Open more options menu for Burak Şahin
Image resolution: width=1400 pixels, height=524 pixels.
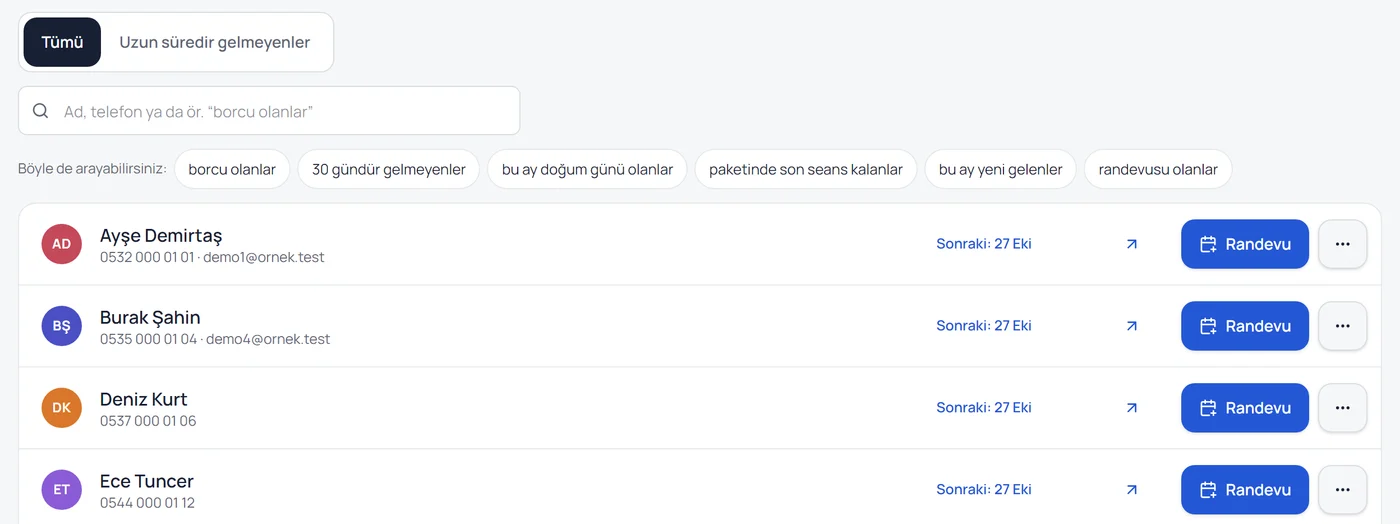(1343, 326)
